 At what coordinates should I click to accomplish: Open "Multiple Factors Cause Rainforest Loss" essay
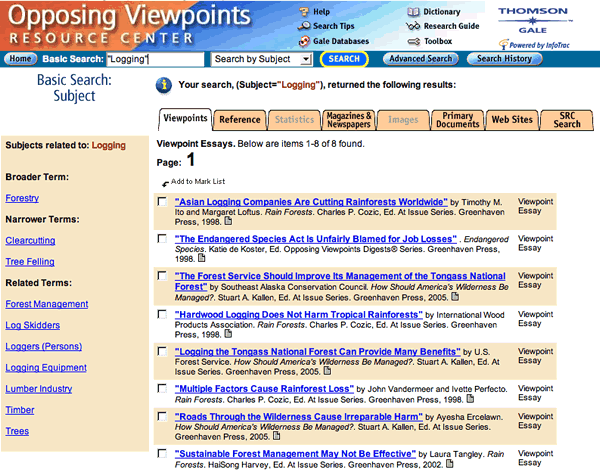264,389
